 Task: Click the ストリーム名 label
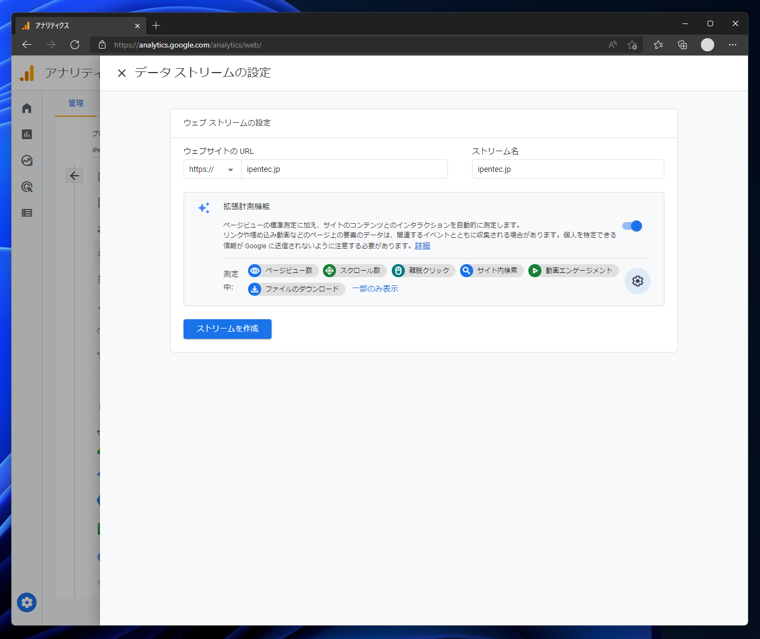(x=495, y=151)
